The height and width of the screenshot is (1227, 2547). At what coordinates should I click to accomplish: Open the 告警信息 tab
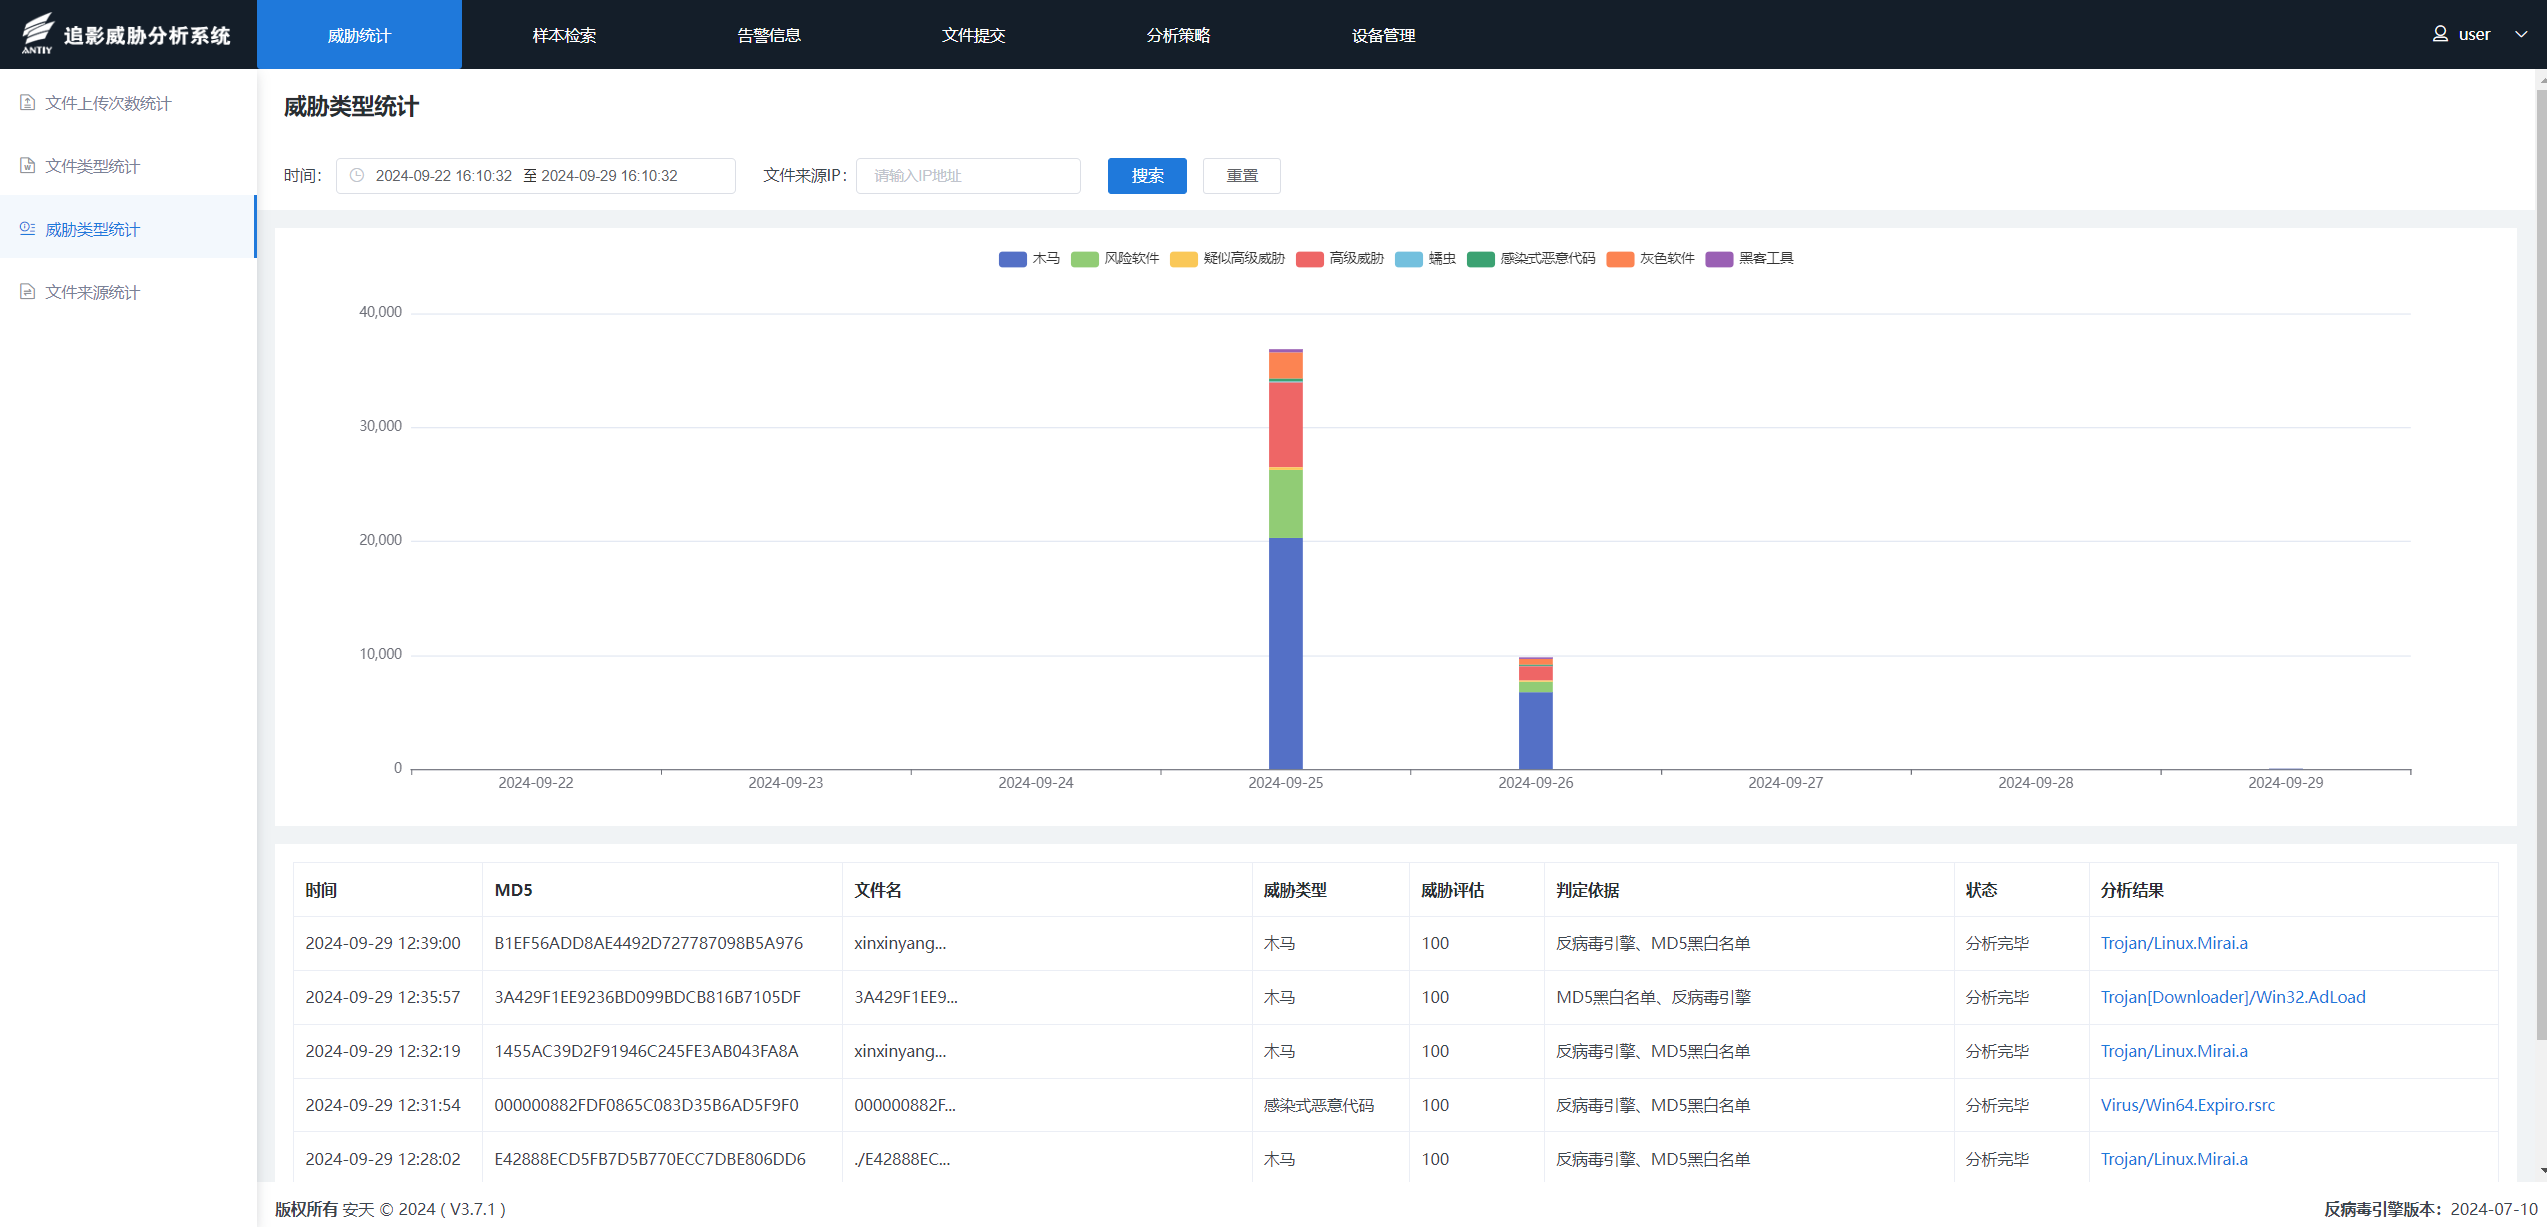[x=769, y=35]
